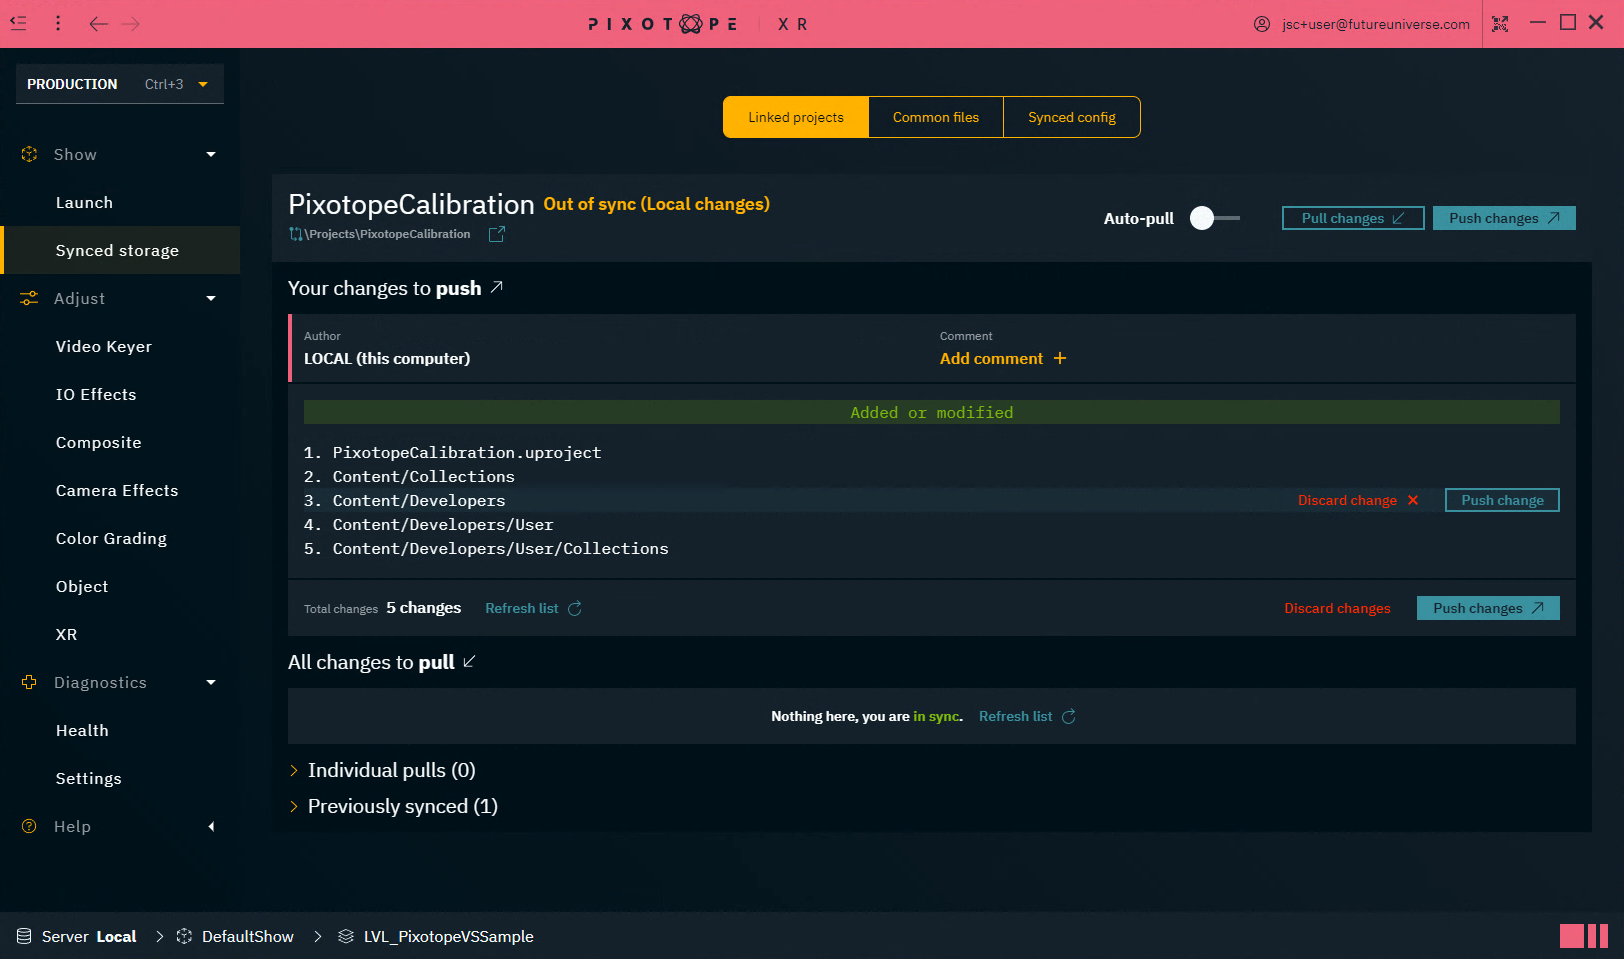This screenshot has height=959, width=1624.
Task: Collapse the sidebar using top-left menu icon
Action: [18, 23]
